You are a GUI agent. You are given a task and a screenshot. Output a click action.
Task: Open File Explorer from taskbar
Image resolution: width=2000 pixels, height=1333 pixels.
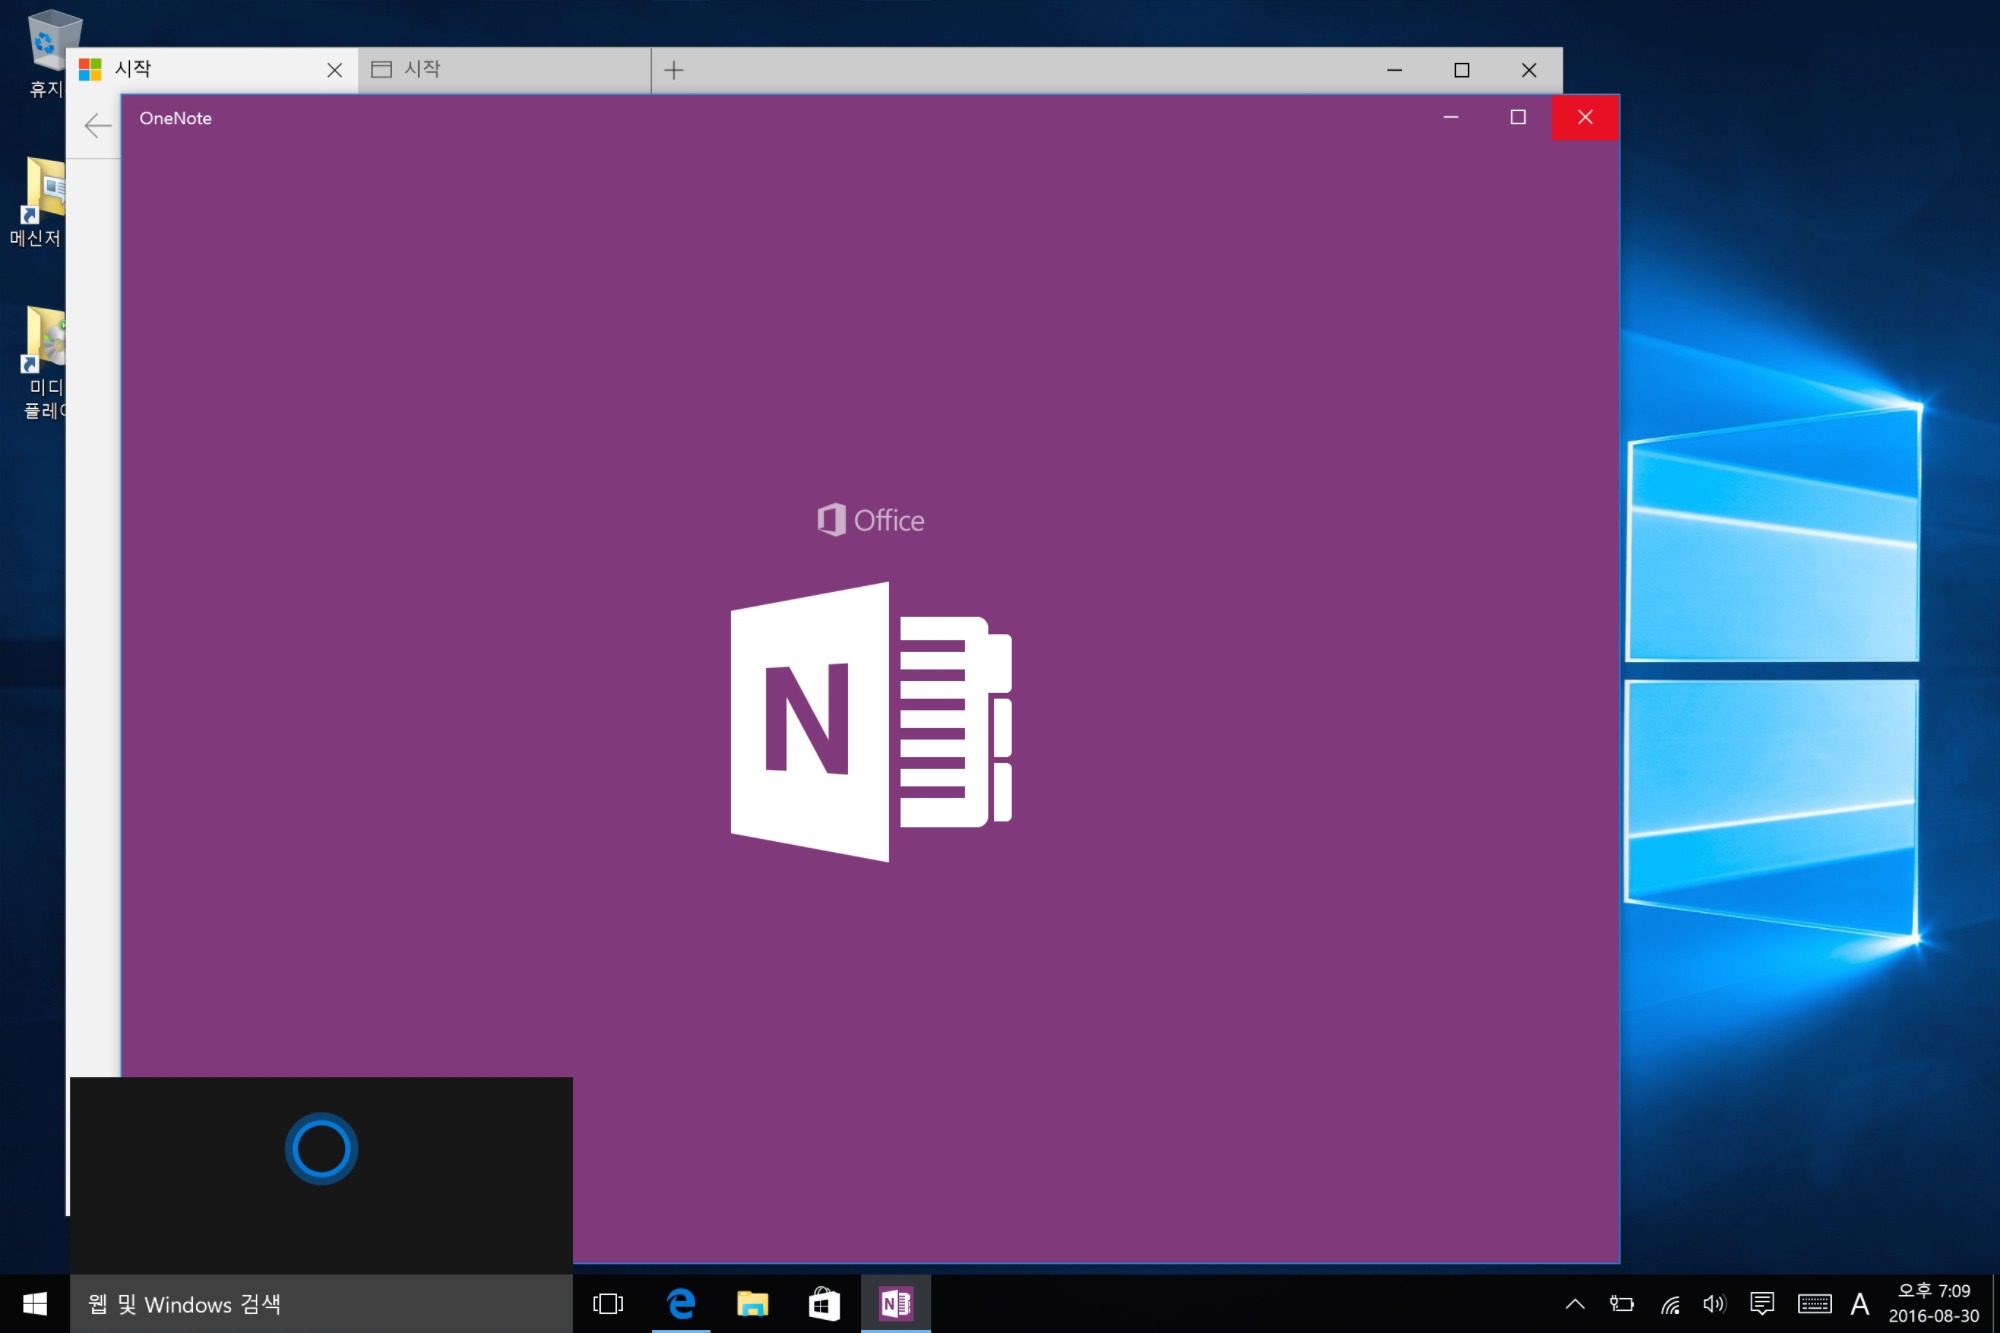pyautogui.click(x=752, y=1304)
